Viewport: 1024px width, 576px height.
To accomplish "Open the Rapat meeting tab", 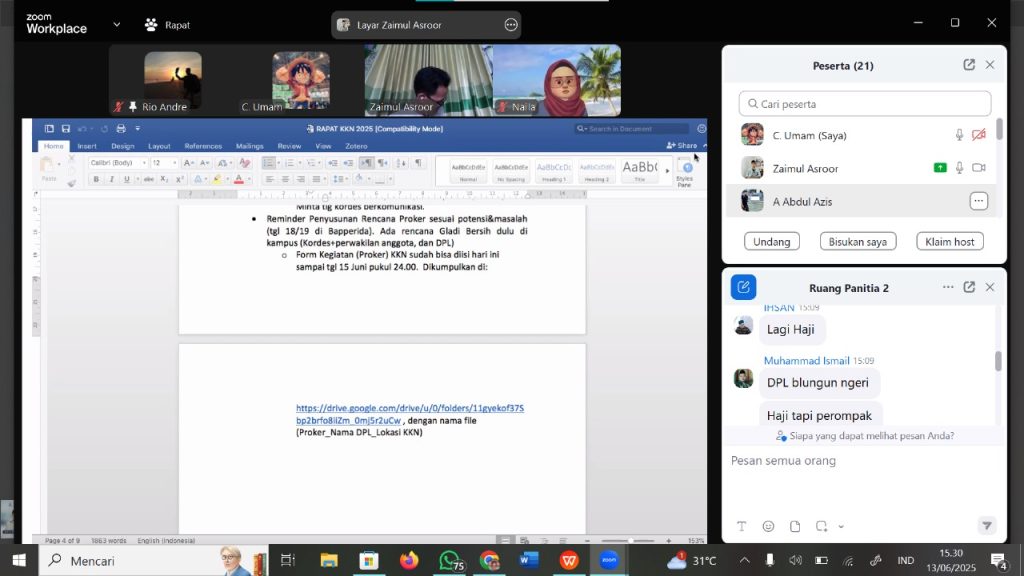I will tap(167, 24).
